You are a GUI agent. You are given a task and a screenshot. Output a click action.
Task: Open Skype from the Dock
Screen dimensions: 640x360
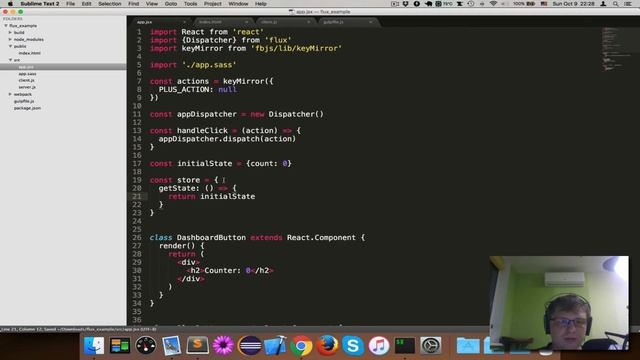point(353,346)
